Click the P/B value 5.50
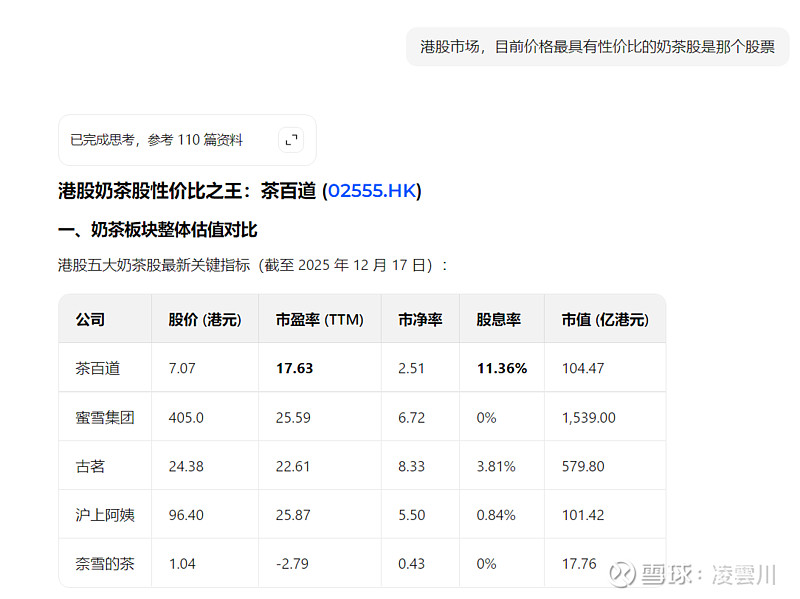The height and width of the screenshot is (599, 800). (x=411, y=515)
